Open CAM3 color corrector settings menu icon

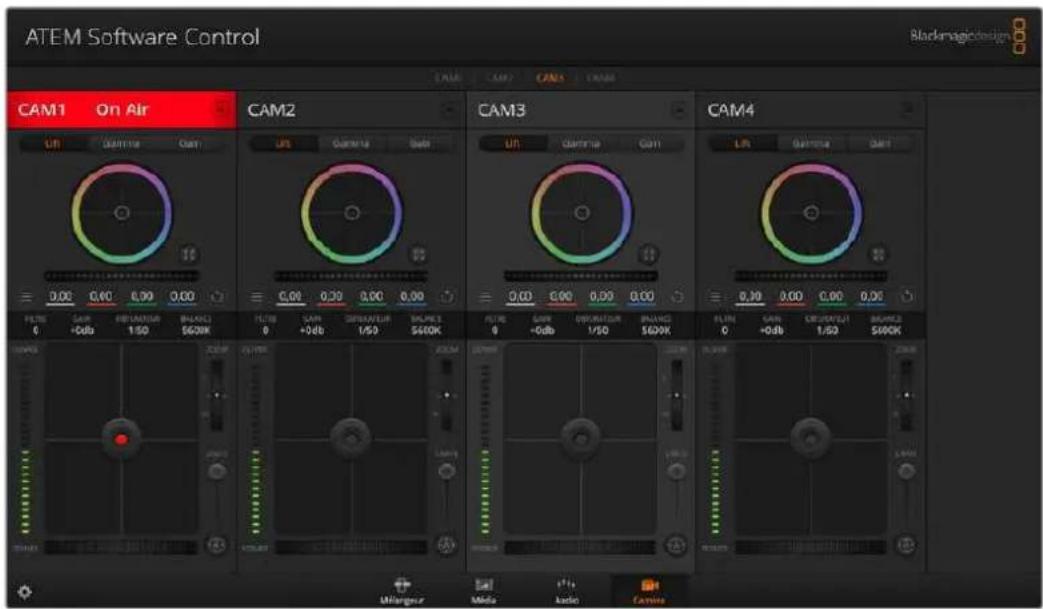tap(486, 297)
